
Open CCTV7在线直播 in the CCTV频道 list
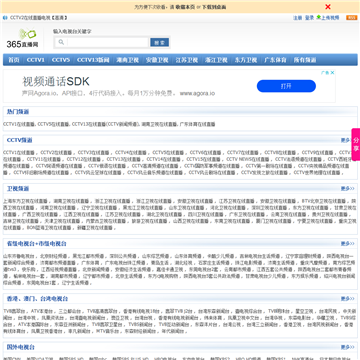pos(243,153)
